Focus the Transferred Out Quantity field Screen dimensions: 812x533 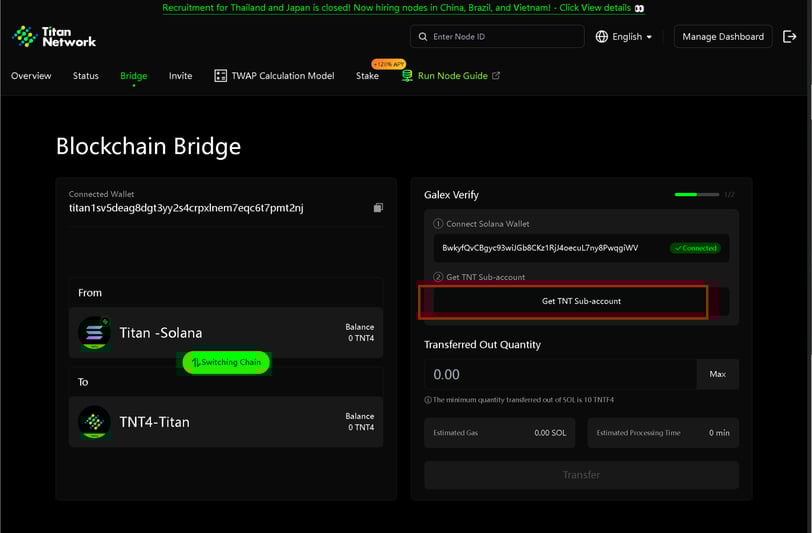560,374
